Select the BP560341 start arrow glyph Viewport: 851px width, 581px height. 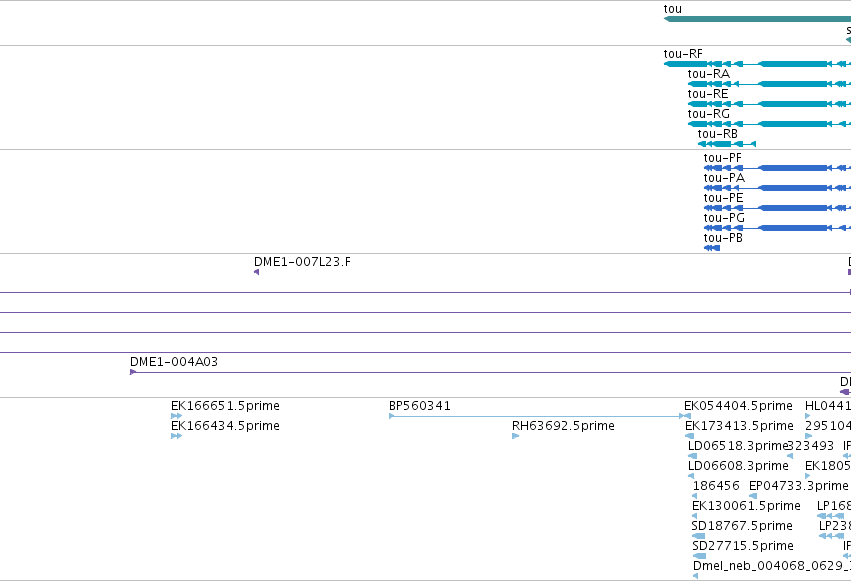392,416
